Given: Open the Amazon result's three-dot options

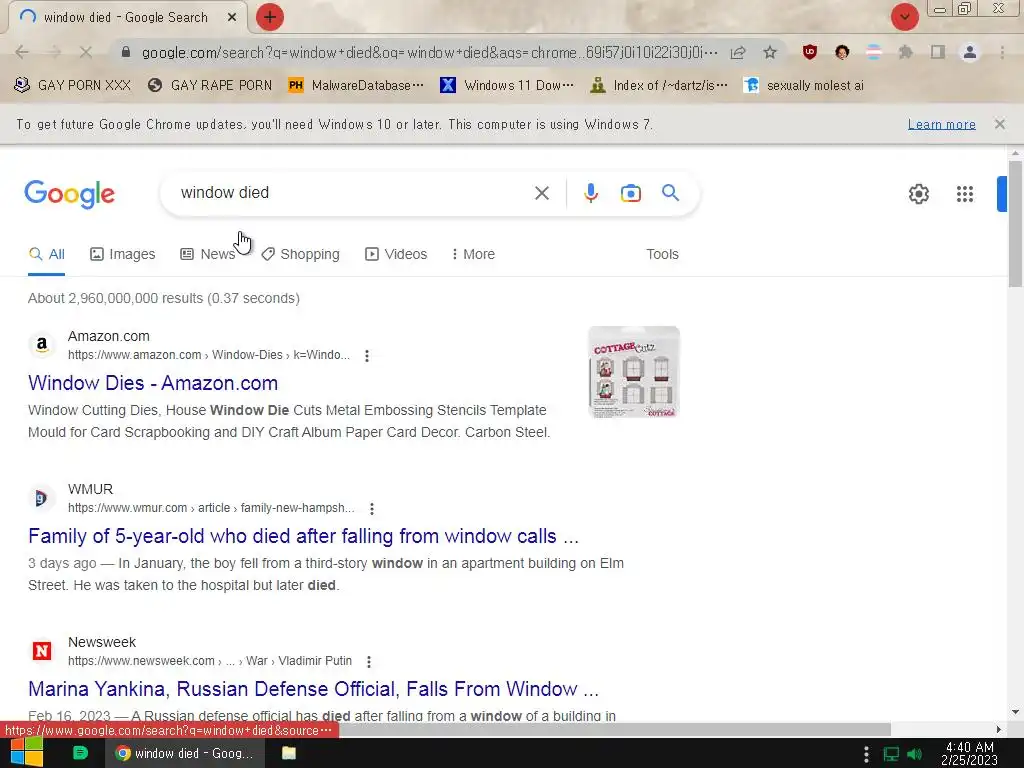Looking at the screenshot, I should pyautogui.click(x=366, y=356).
